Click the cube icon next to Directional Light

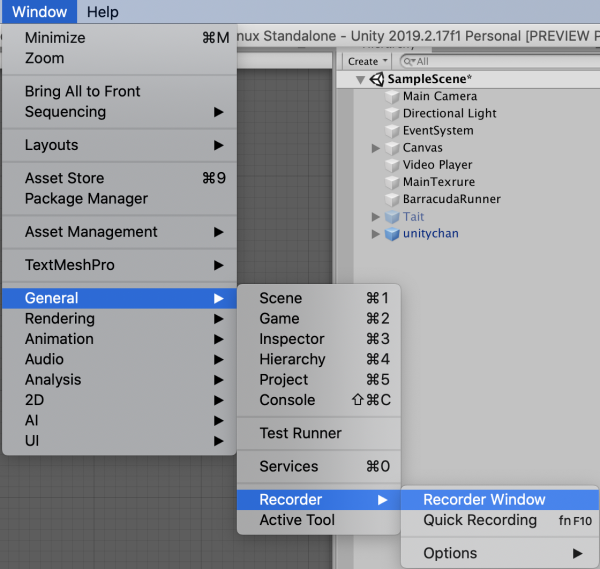[392, 114]
